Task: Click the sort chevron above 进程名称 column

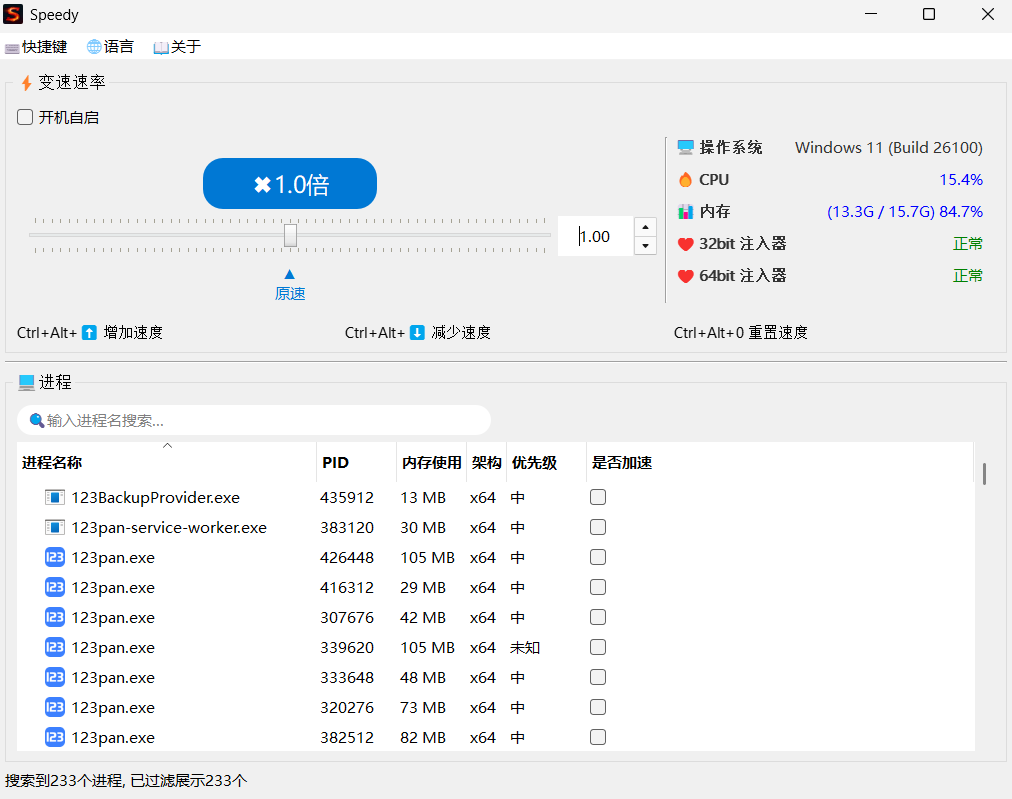Action: pyautogui.click(x=167, y=445)
